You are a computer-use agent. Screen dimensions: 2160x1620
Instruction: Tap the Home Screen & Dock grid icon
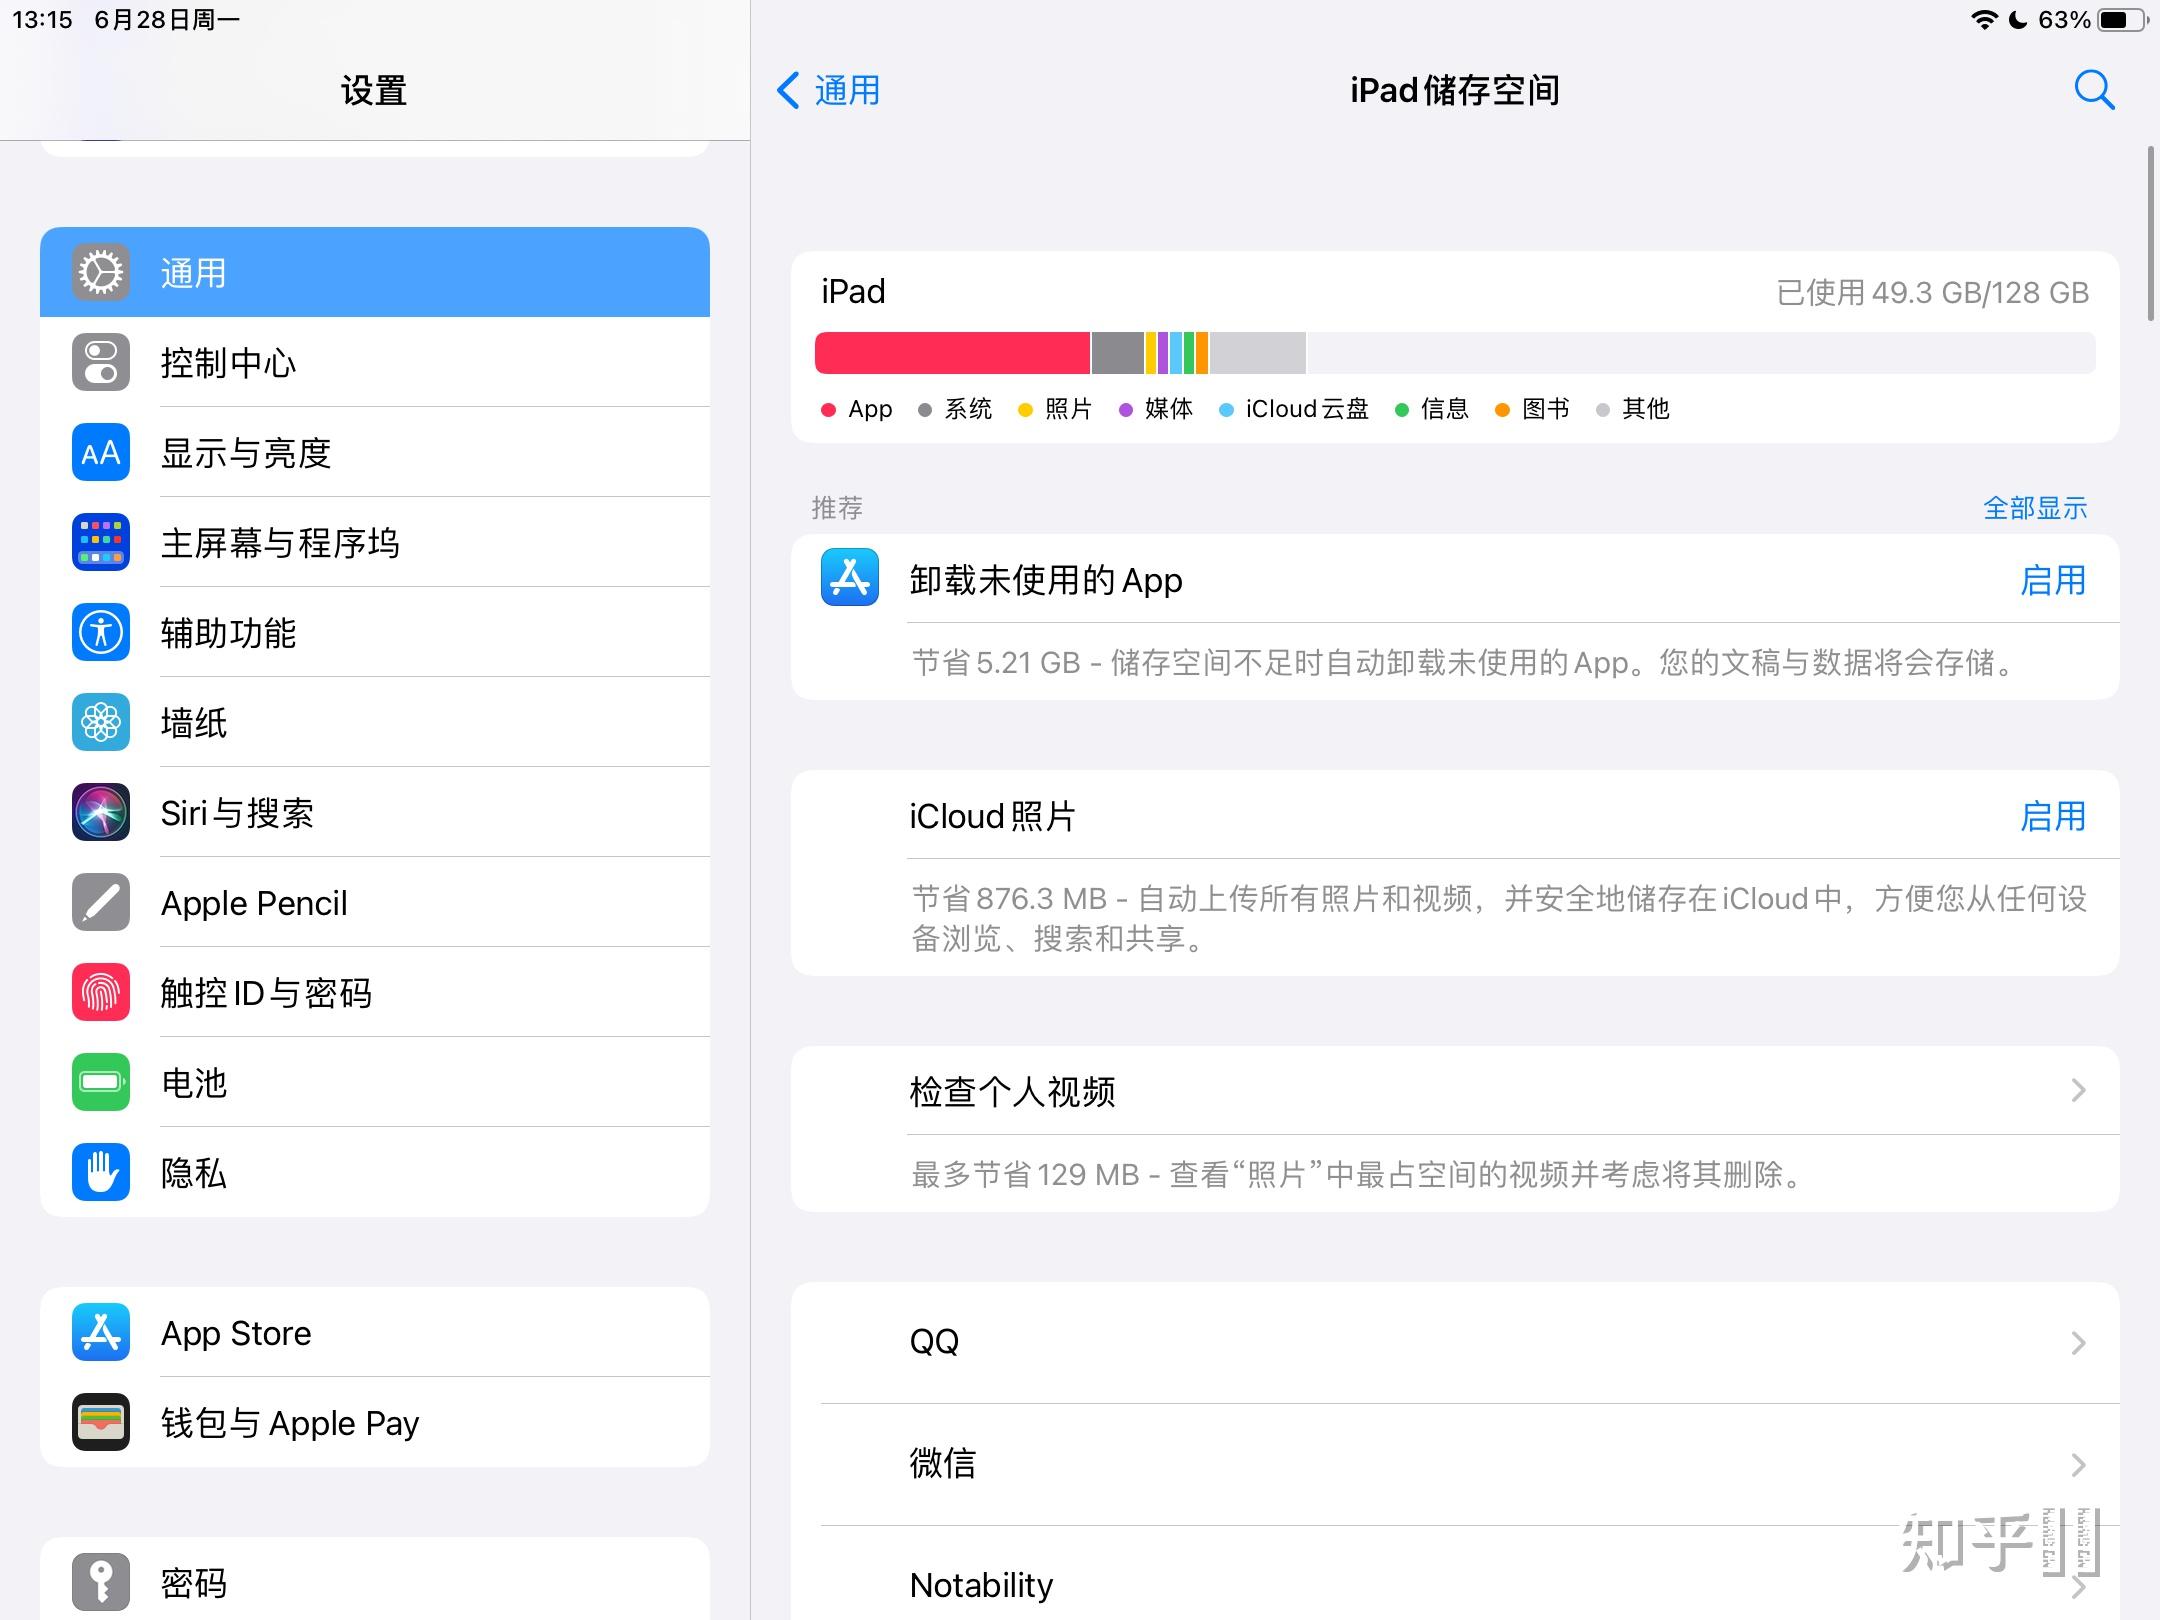point(101,542)
